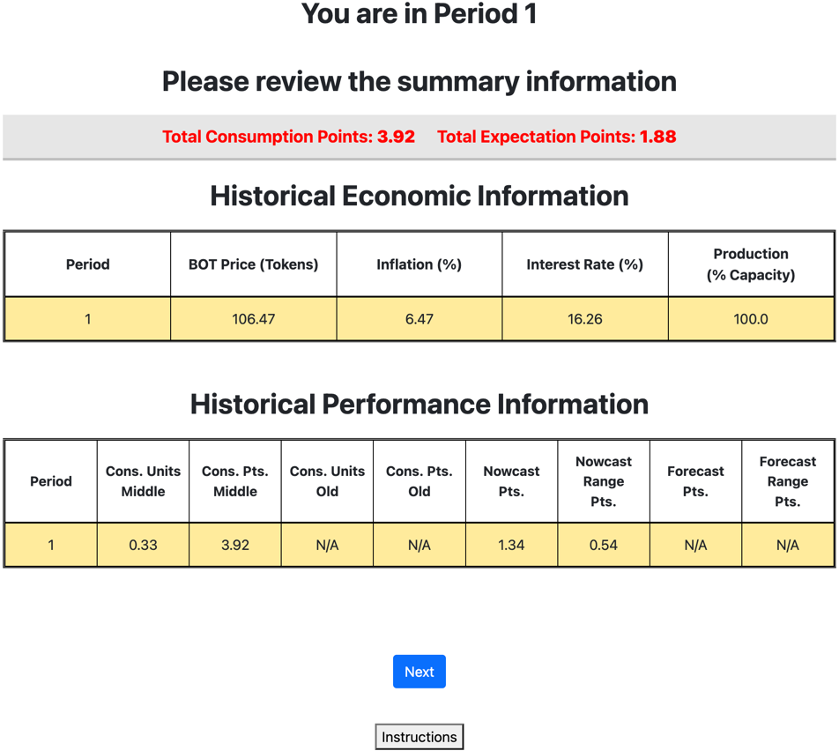Click the blue Next button
840x752 pixels.
click(x=419, y=672)
